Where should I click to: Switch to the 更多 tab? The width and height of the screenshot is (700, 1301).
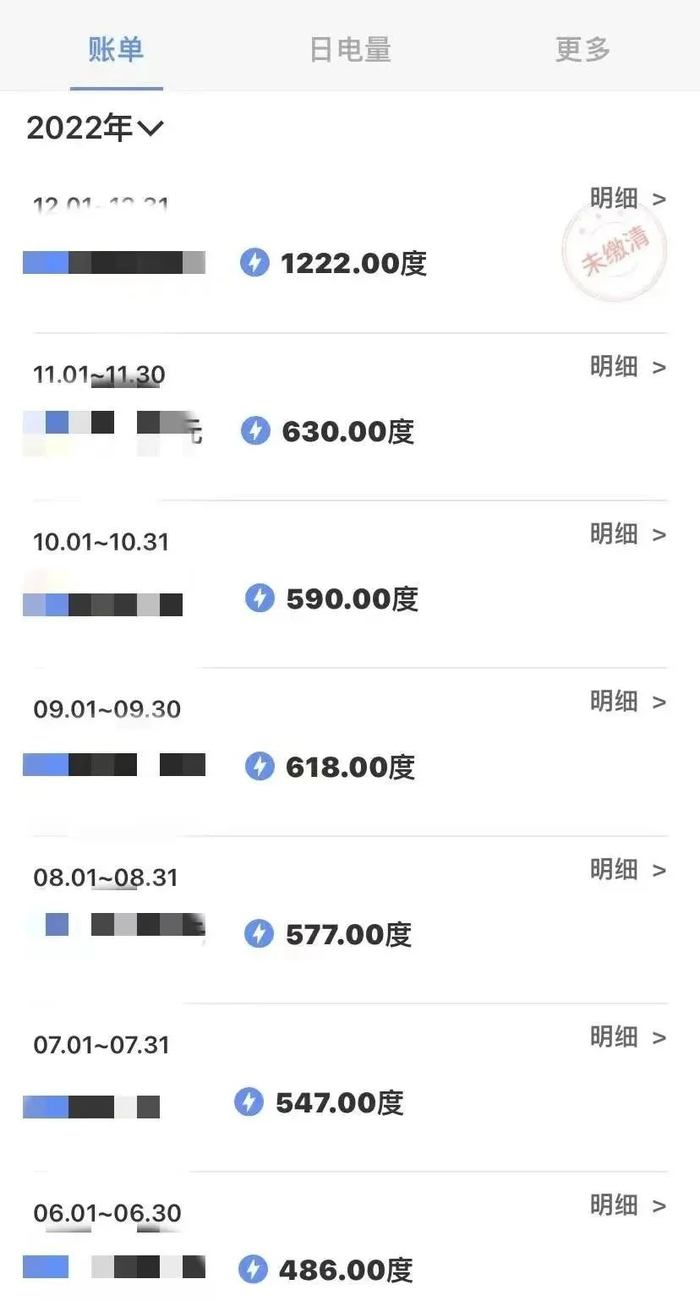coord(582,50)
